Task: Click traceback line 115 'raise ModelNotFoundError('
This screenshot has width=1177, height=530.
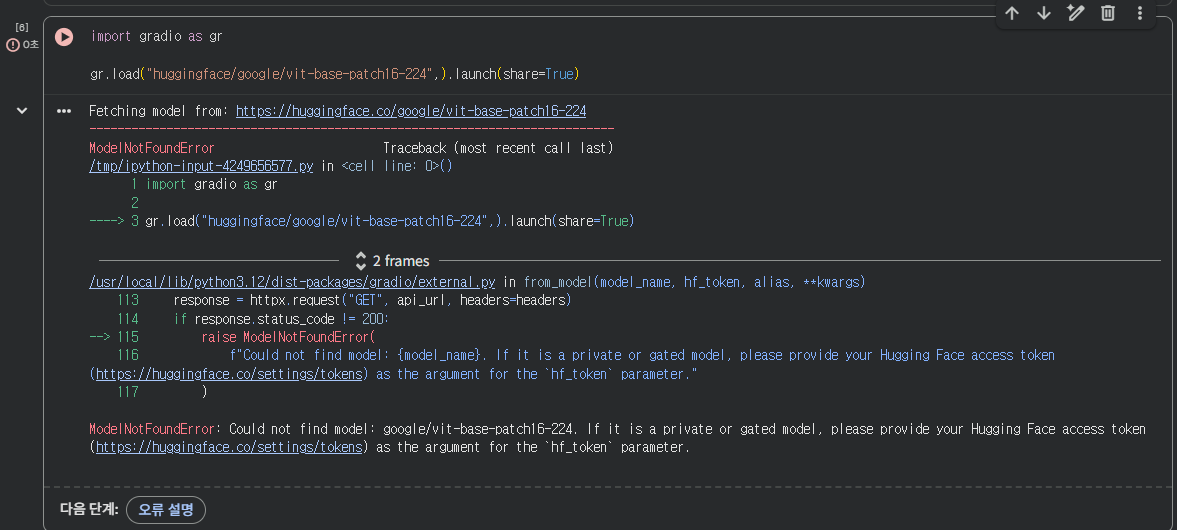Action: tap(287, 337)
